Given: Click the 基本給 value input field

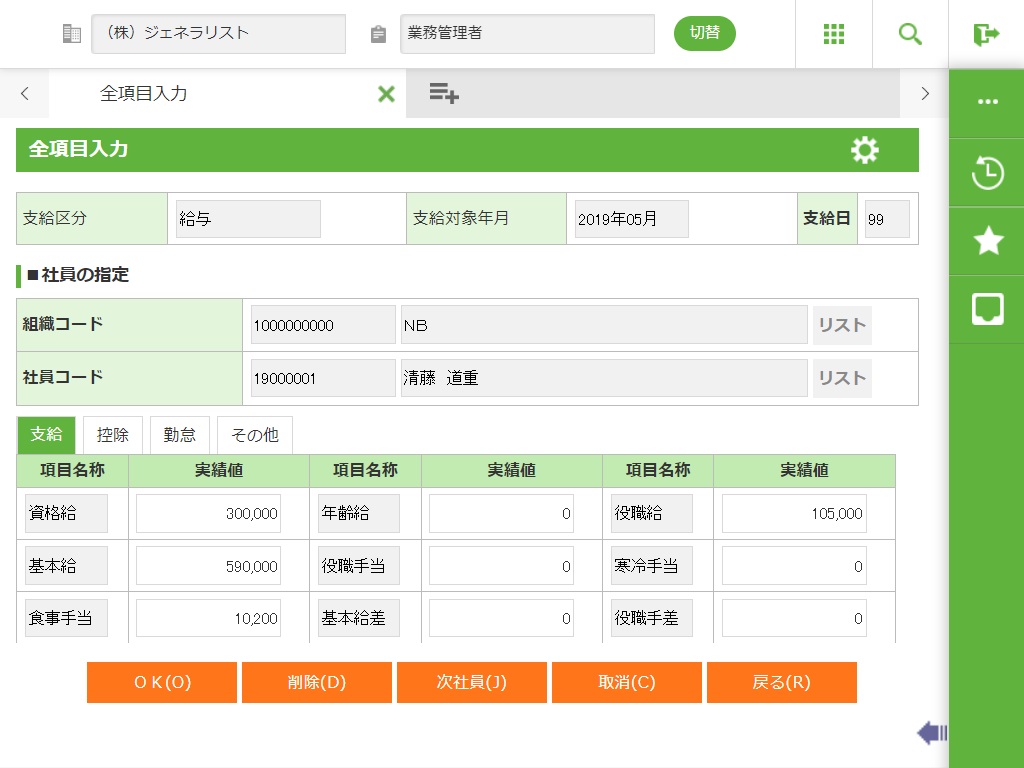Looking at the screenshot, I should 208,566.
